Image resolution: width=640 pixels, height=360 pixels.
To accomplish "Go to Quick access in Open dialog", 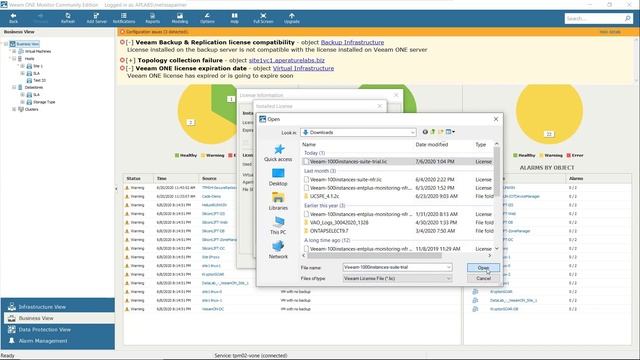I will 278,153.
